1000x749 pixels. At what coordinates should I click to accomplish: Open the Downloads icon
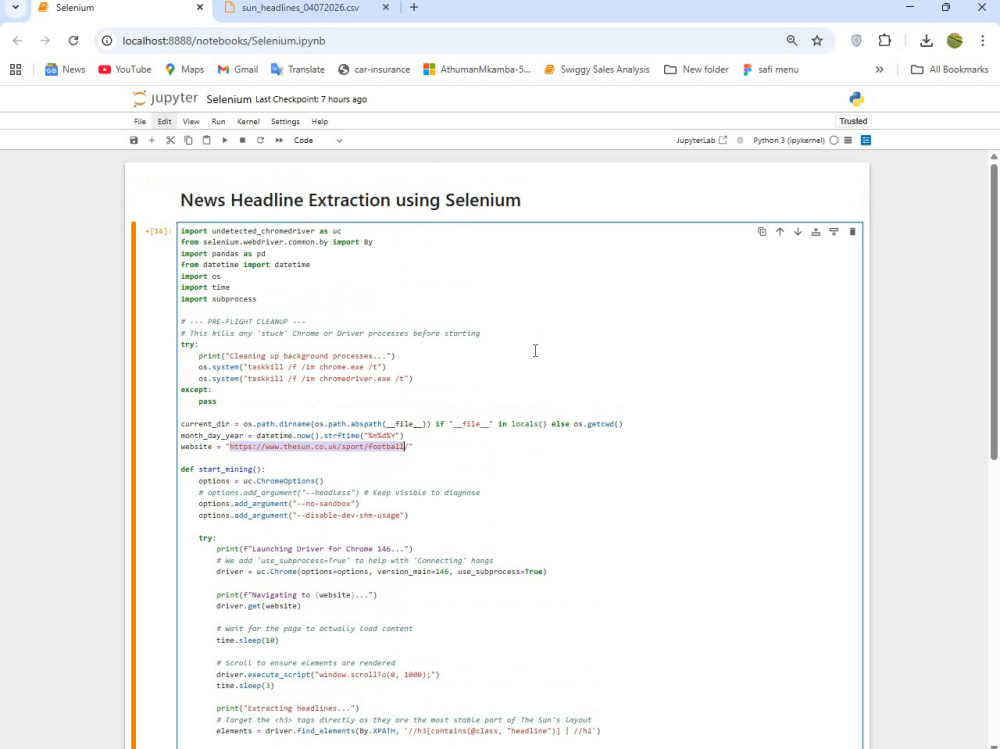[926, 41]
